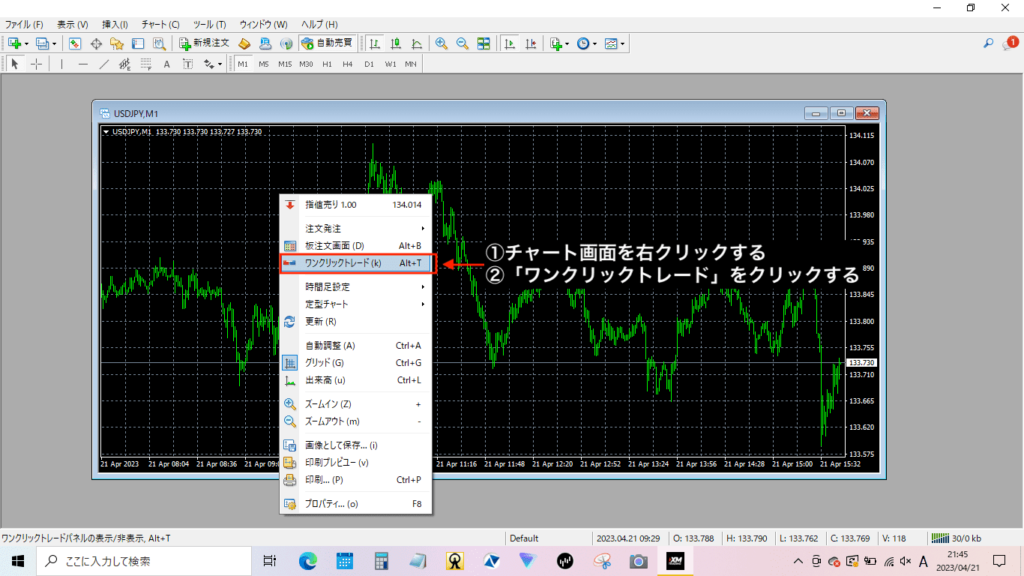Open the chart templates dropdown
Image resolution: width=1024 pixels, height=576 pixels.
coord(615,44)
